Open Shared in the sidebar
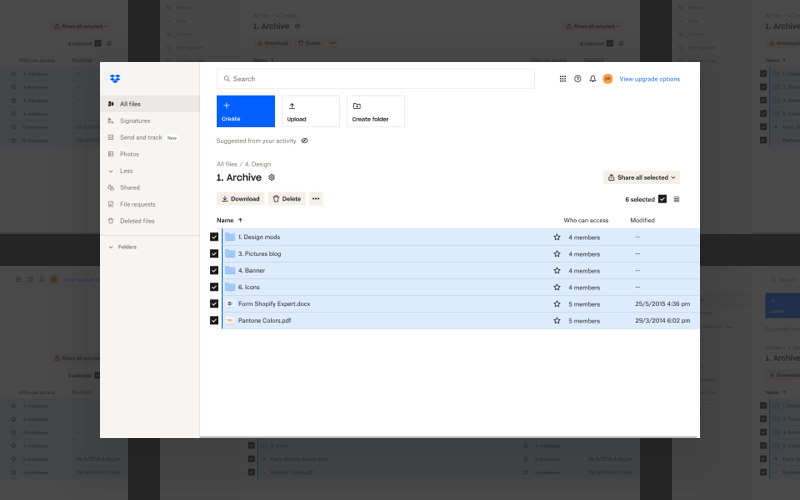This screenshot has height=500, width=800. pyautogui.click(x=130, y=188)
